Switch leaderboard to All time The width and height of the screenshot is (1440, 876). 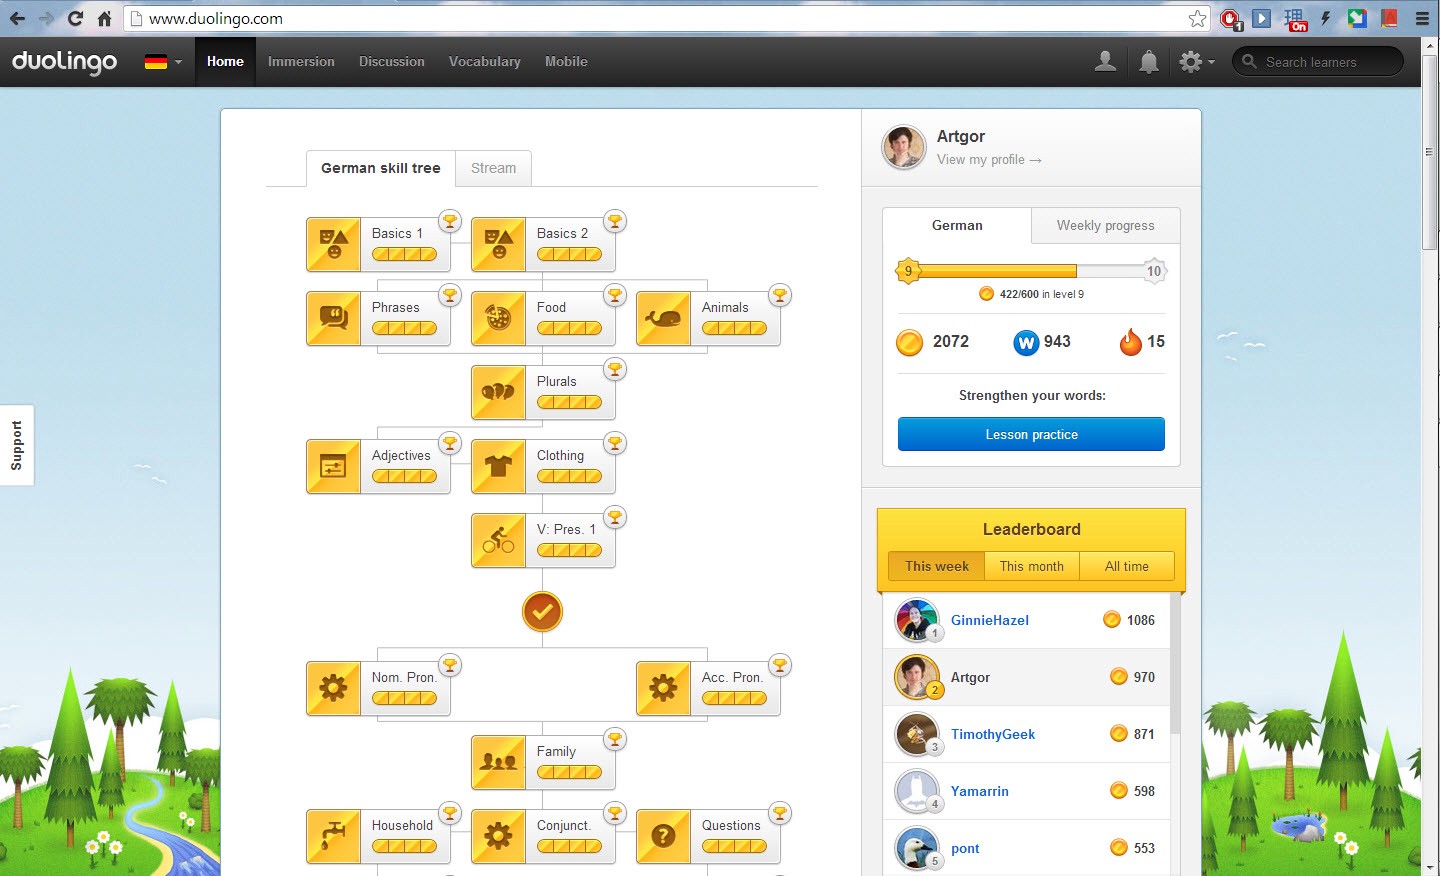[1126, 566]
